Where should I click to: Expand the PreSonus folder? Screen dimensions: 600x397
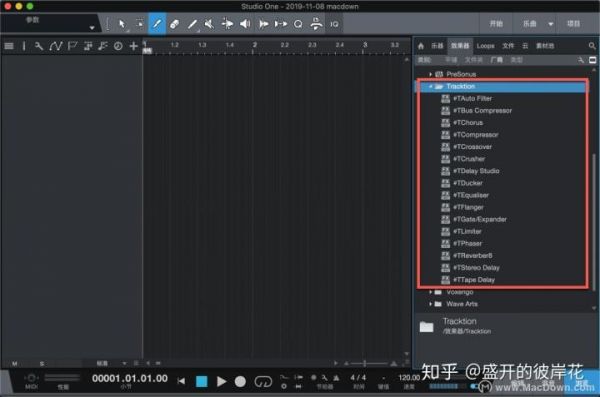click(430, 74)
